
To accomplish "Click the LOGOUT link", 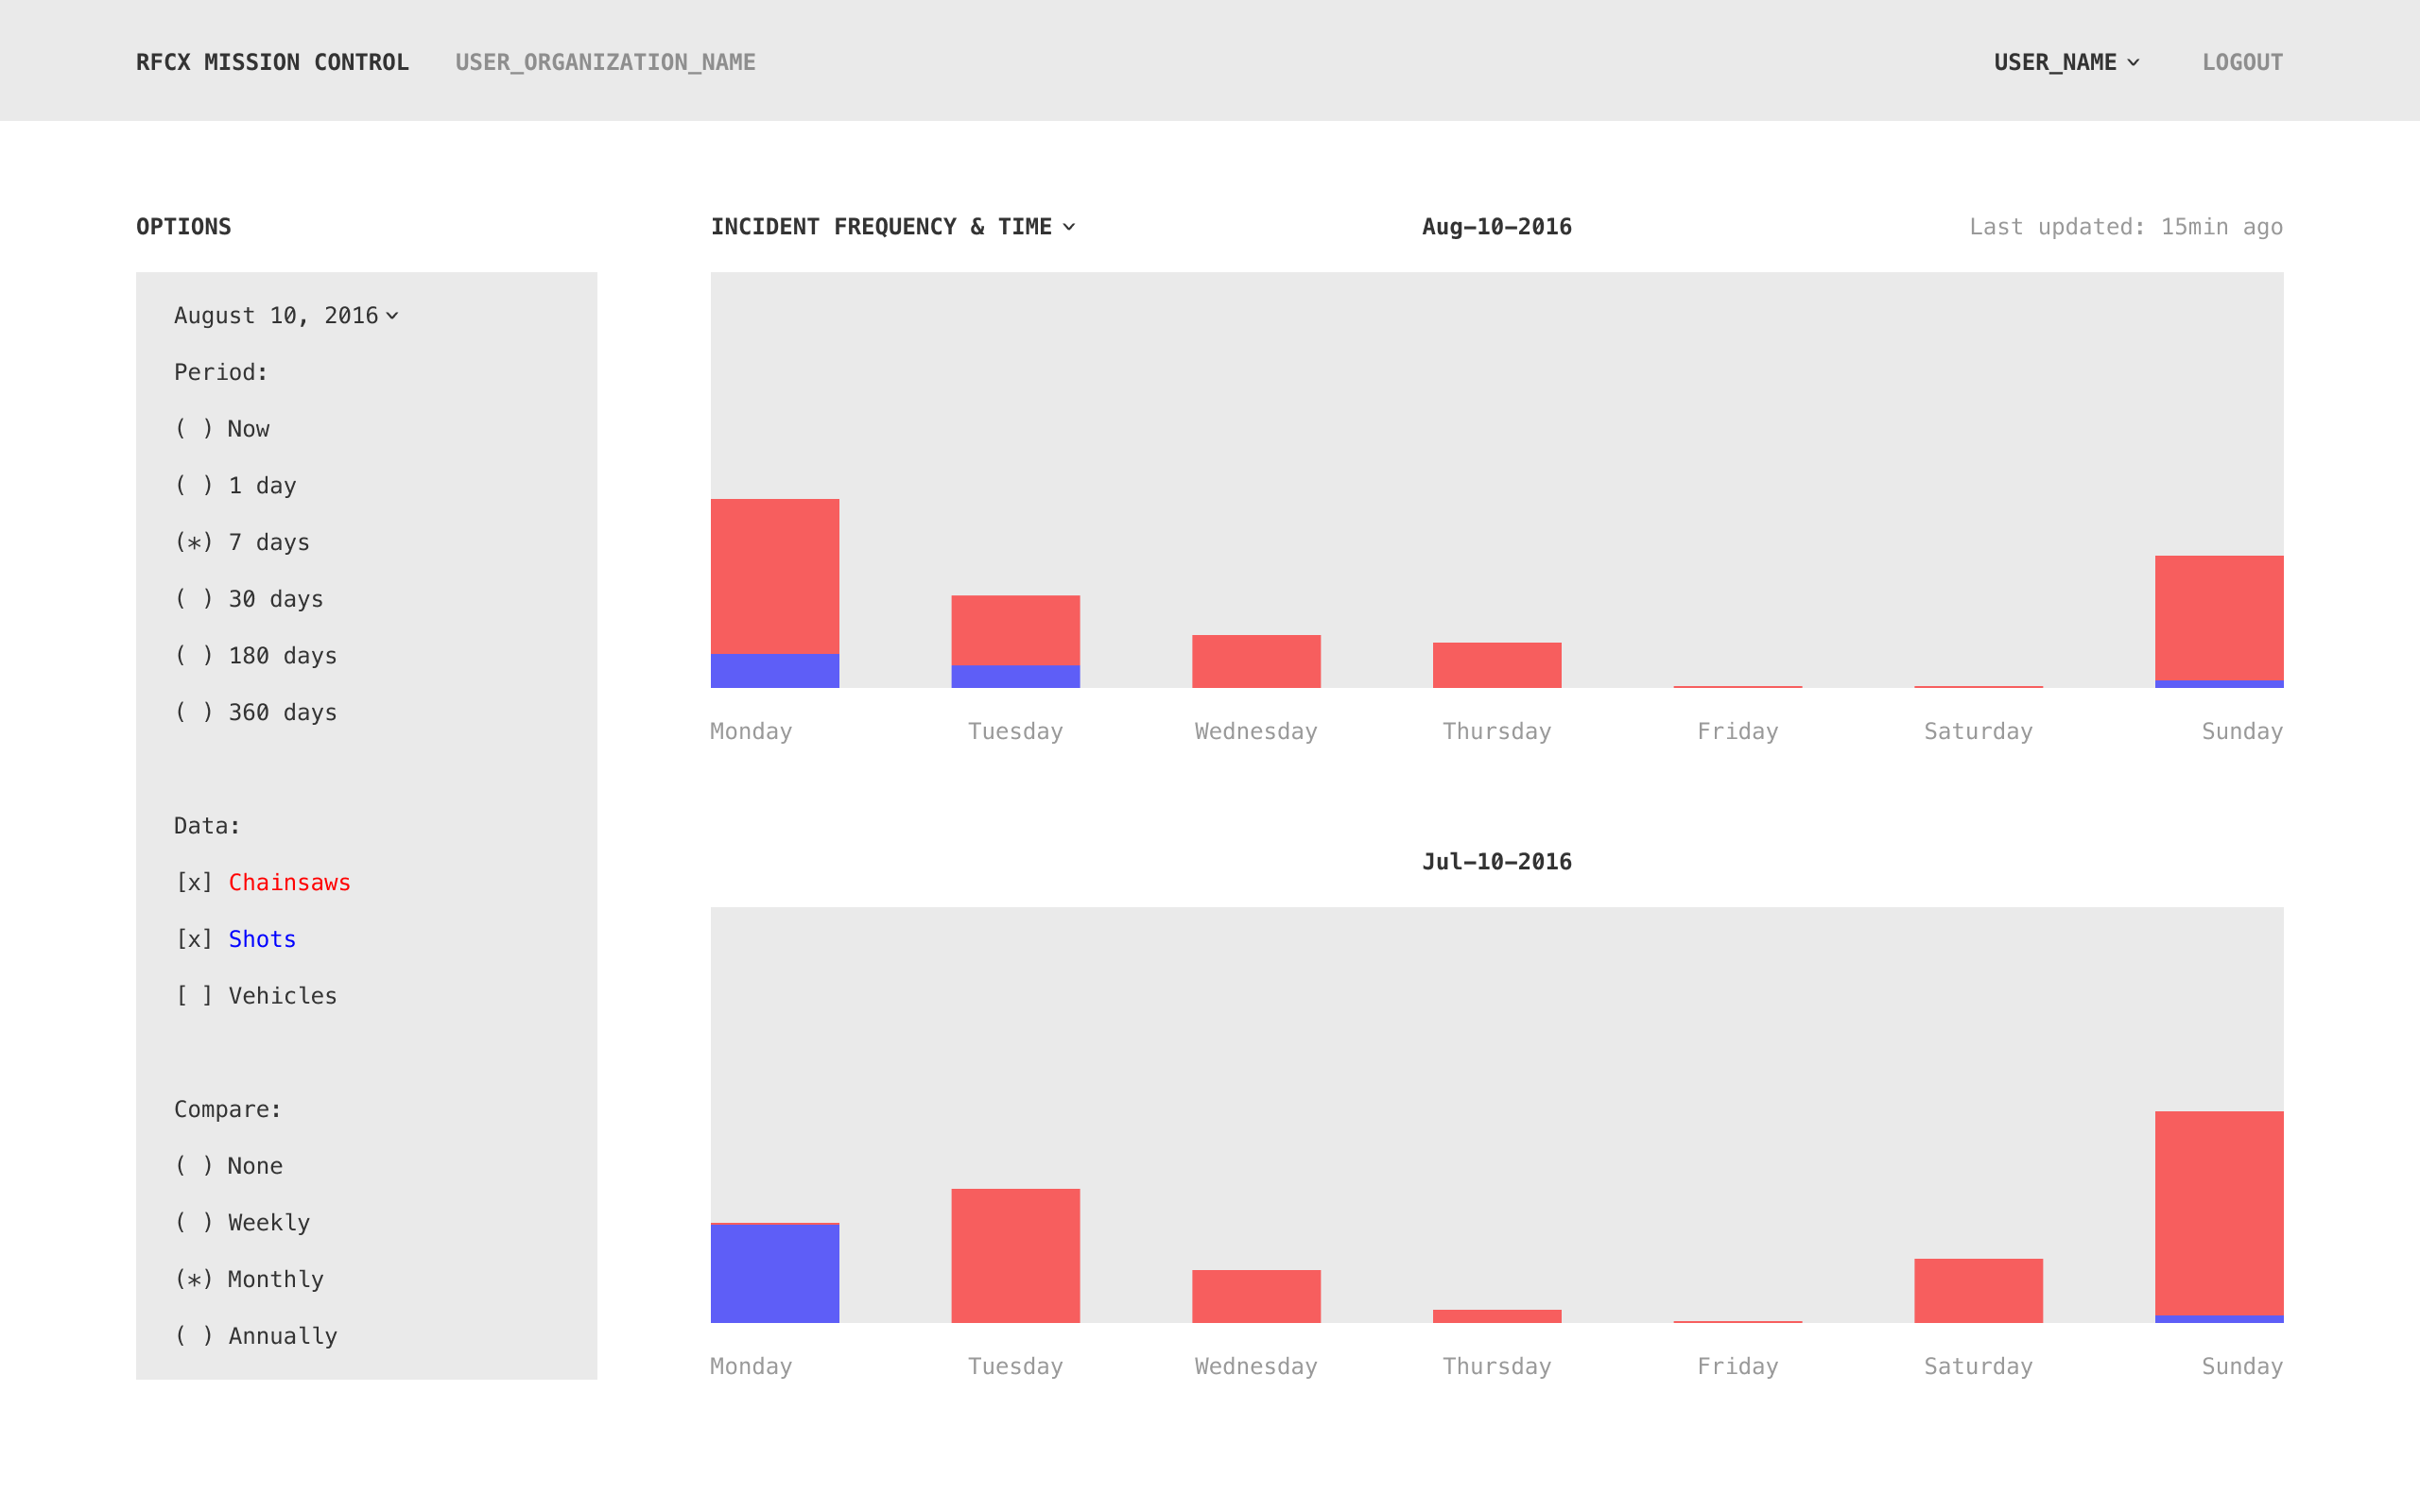I will pos(2242,62).
